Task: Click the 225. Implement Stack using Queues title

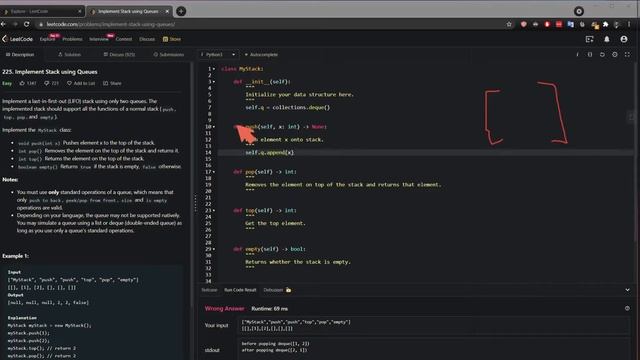Action: tap(50, 72)
